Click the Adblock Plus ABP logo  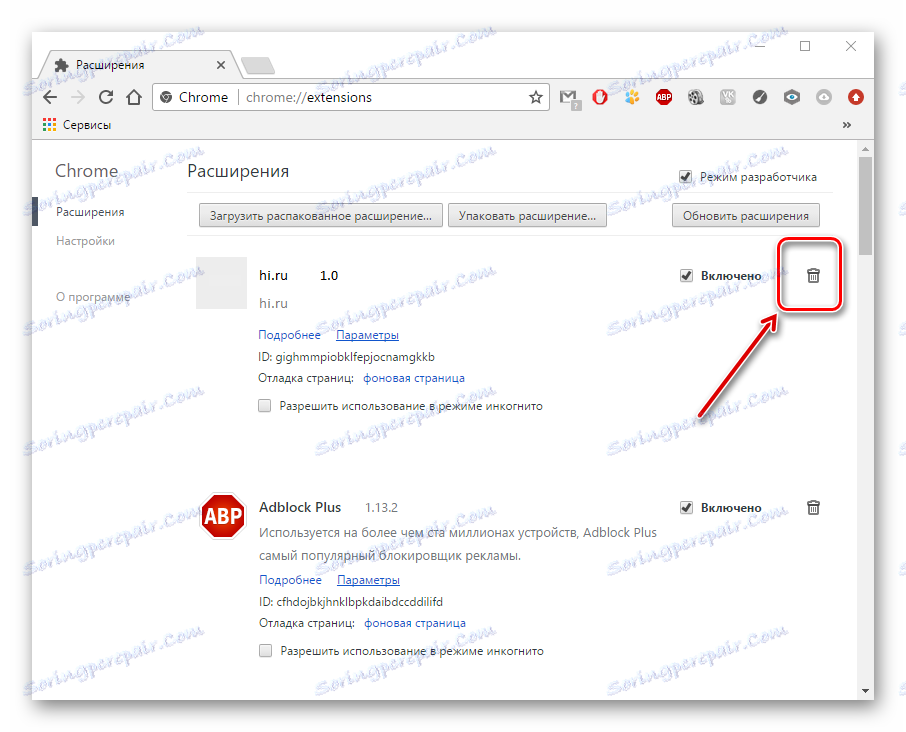[x=223, y=515]
